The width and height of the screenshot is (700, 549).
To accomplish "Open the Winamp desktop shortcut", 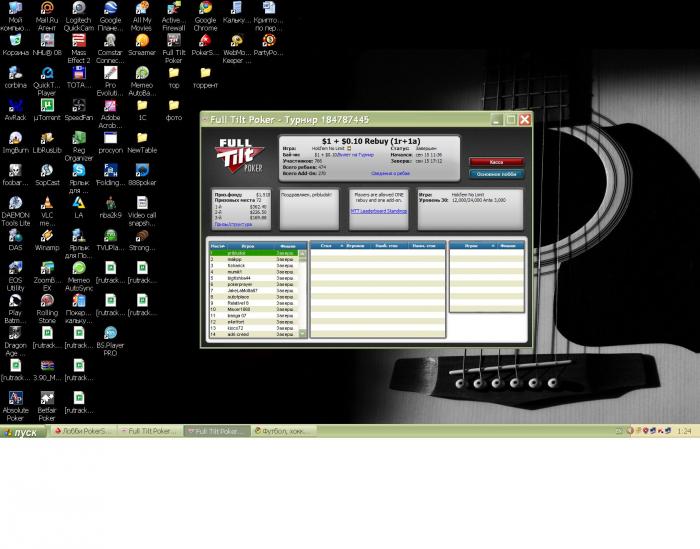I will 47,240.
